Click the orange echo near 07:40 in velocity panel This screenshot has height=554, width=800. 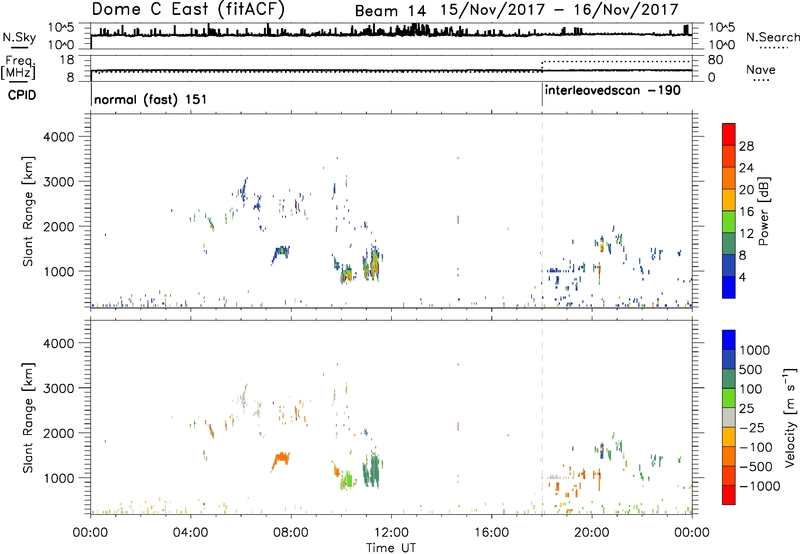[x=281, y=460]
